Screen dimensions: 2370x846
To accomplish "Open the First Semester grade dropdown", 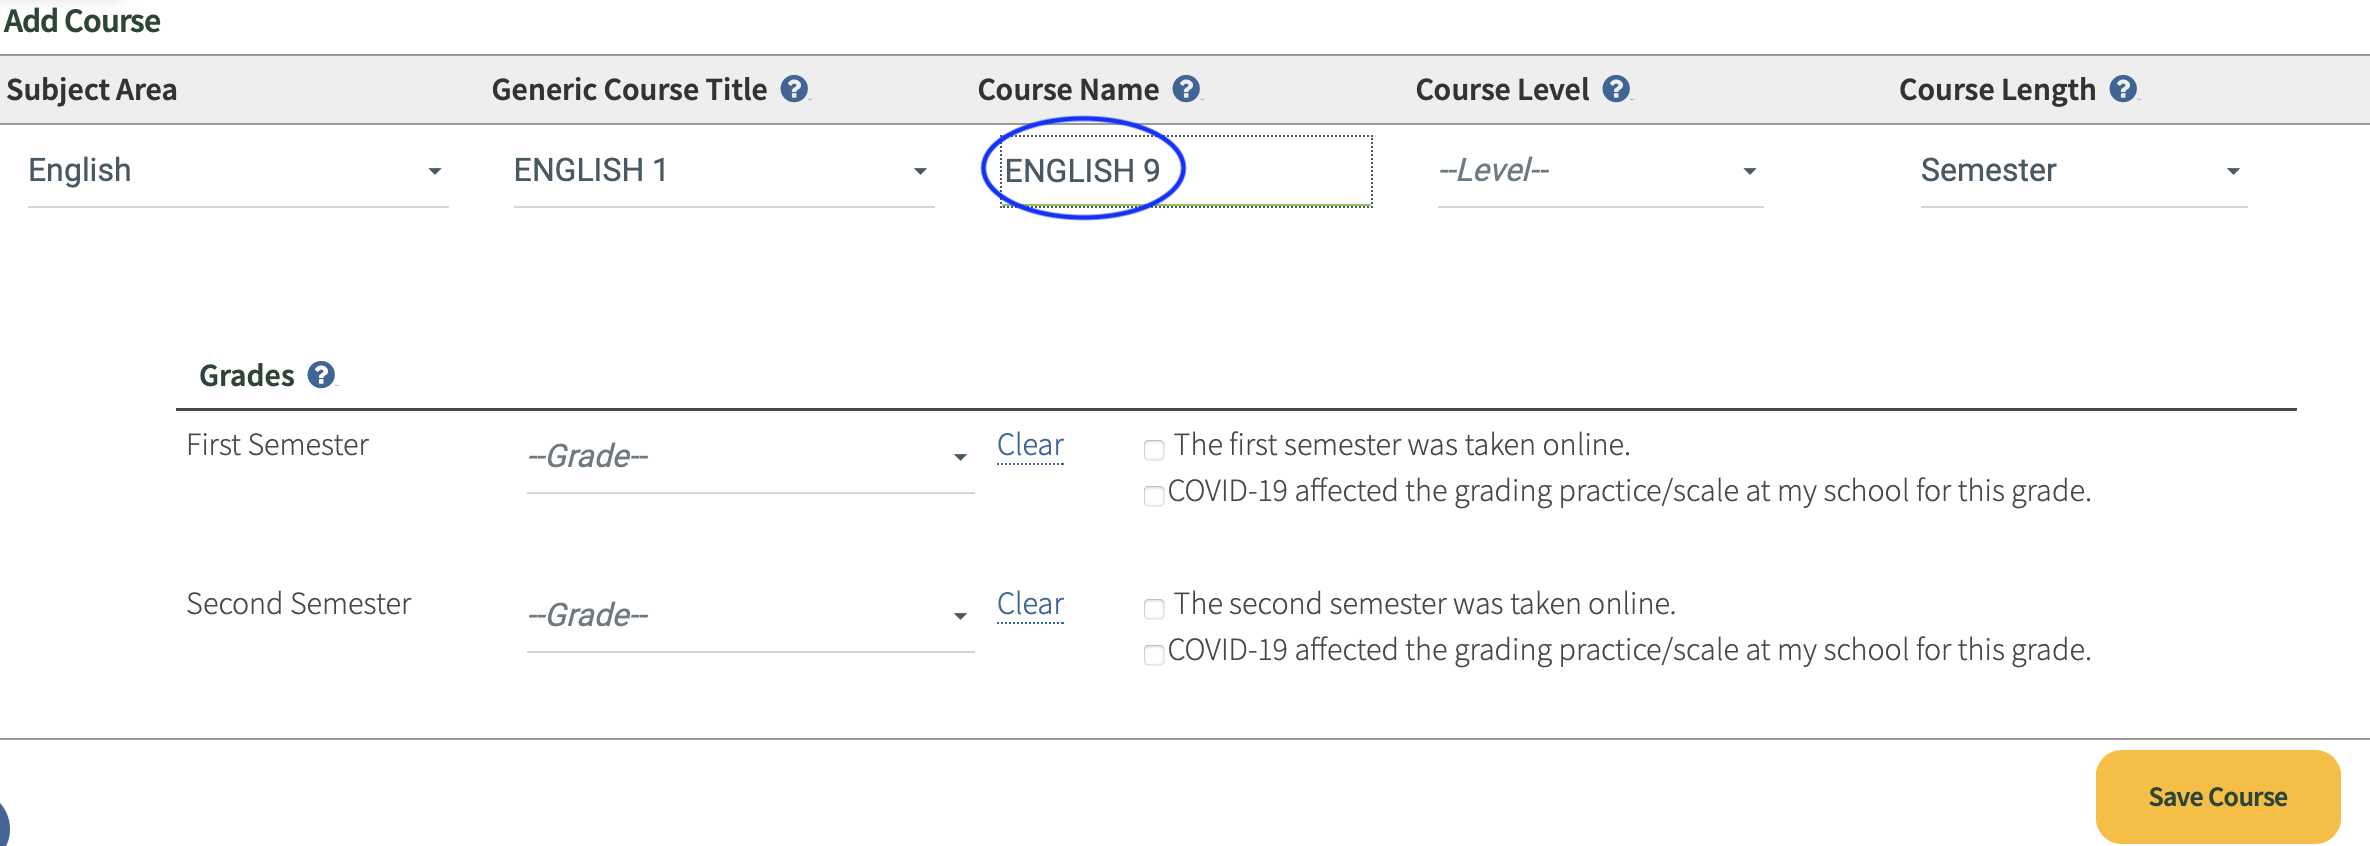I will point(749,457).
